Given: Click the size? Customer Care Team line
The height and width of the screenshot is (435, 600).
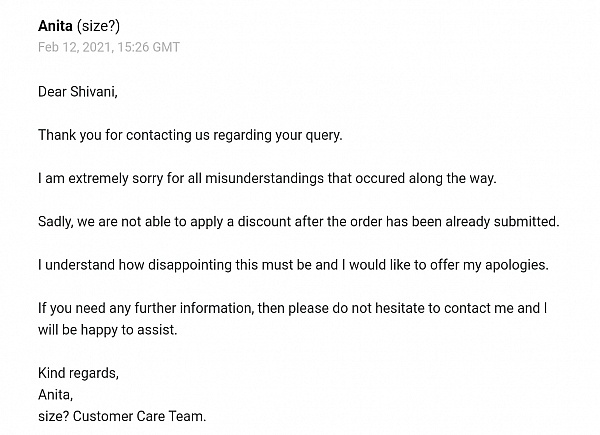Looking at the screenshot, I should [122, 416].
